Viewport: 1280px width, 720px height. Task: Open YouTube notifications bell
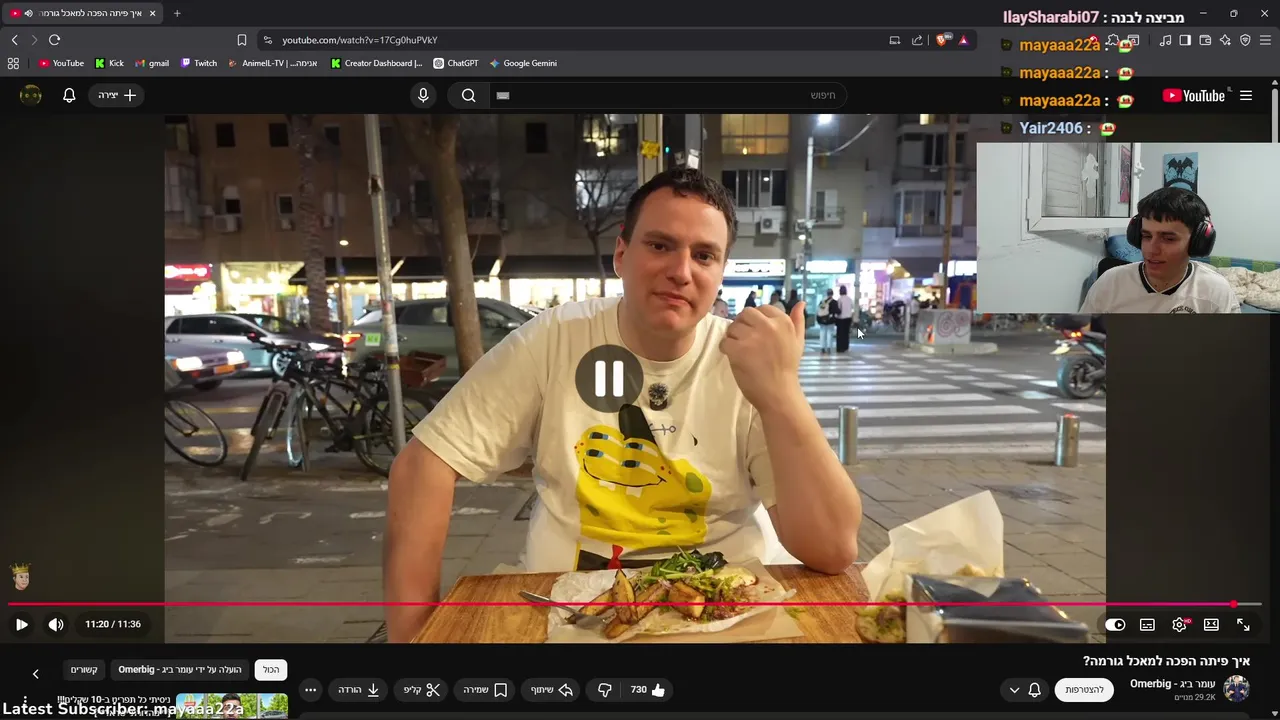pyautogui.click(x=69, y=95)
